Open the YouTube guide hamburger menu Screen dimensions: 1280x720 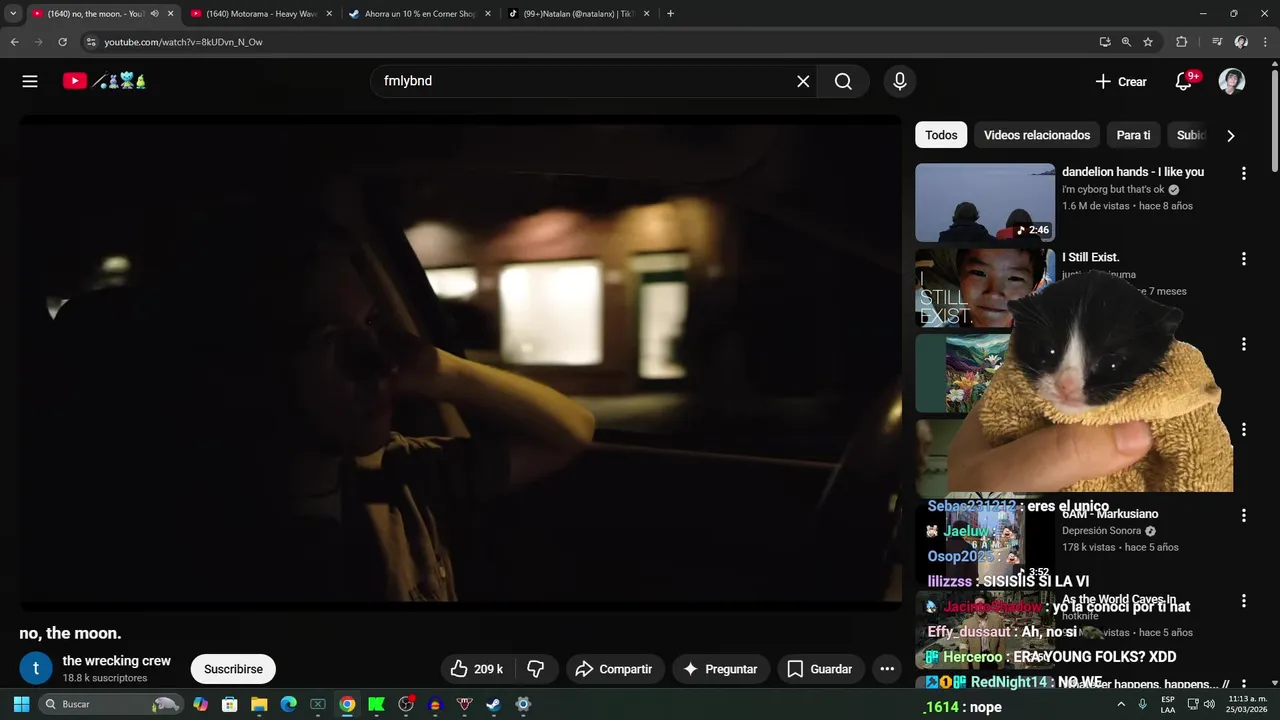click(30, 81)
